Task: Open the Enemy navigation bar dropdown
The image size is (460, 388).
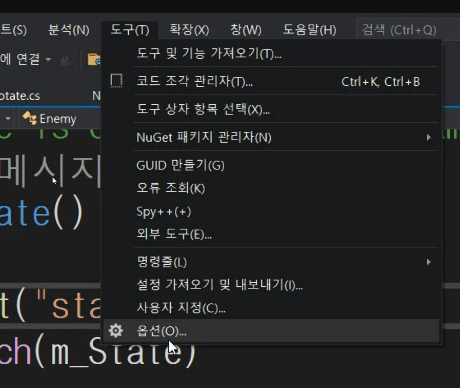Action: click(x=60, y=119)
